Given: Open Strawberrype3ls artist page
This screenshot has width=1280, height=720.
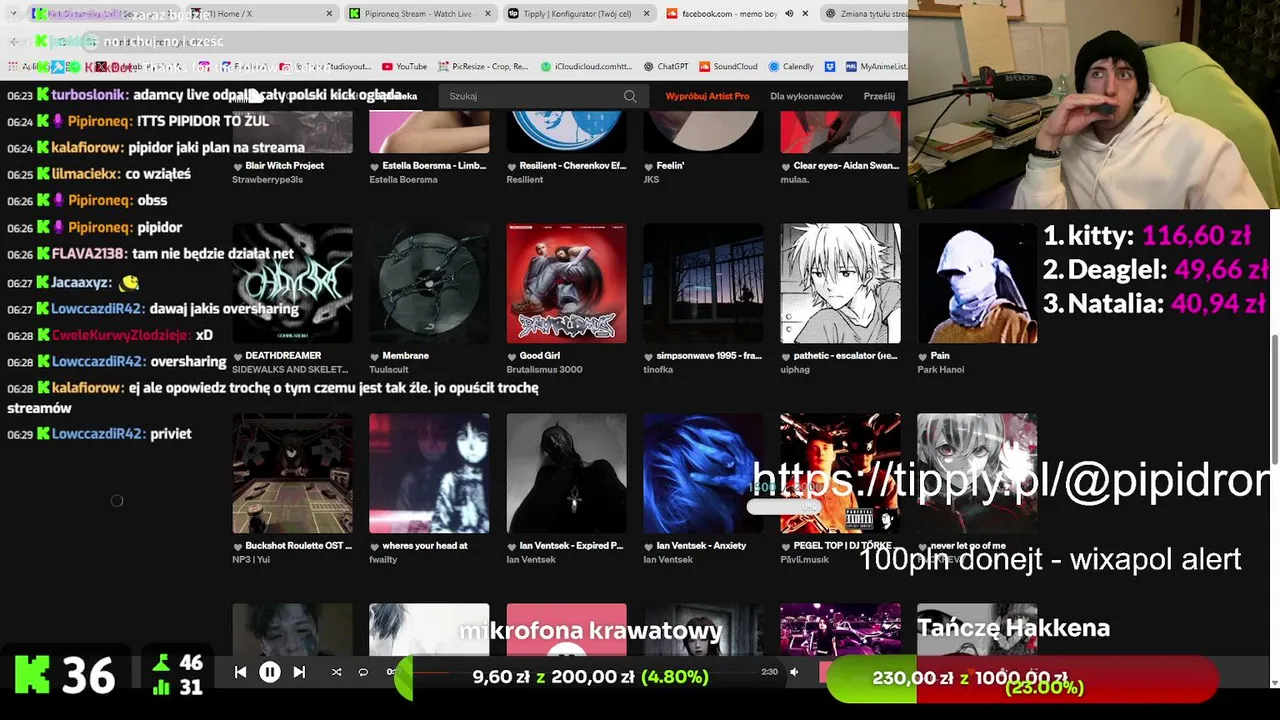Looking at the screenshot, I should point(267,180).
